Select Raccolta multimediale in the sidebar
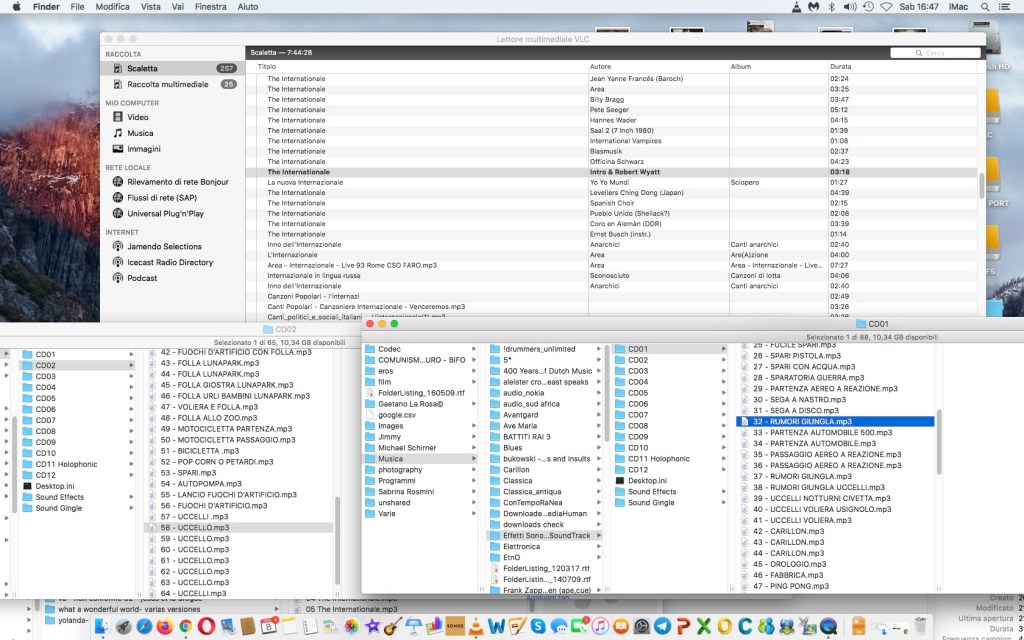 point(167,85)
